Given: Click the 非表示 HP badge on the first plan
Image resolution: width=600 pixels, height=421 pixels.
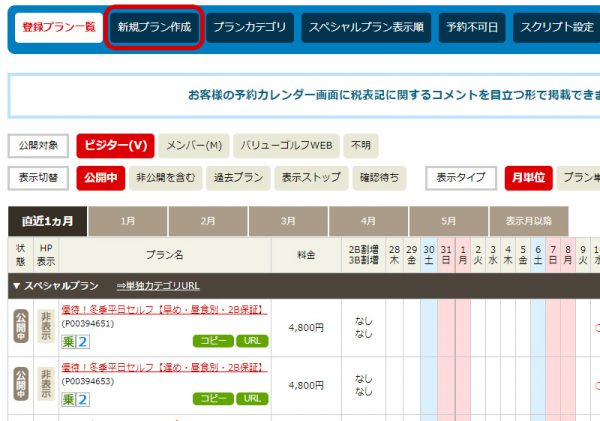Looking at the screenshot, I should click(x=46, y=326).
